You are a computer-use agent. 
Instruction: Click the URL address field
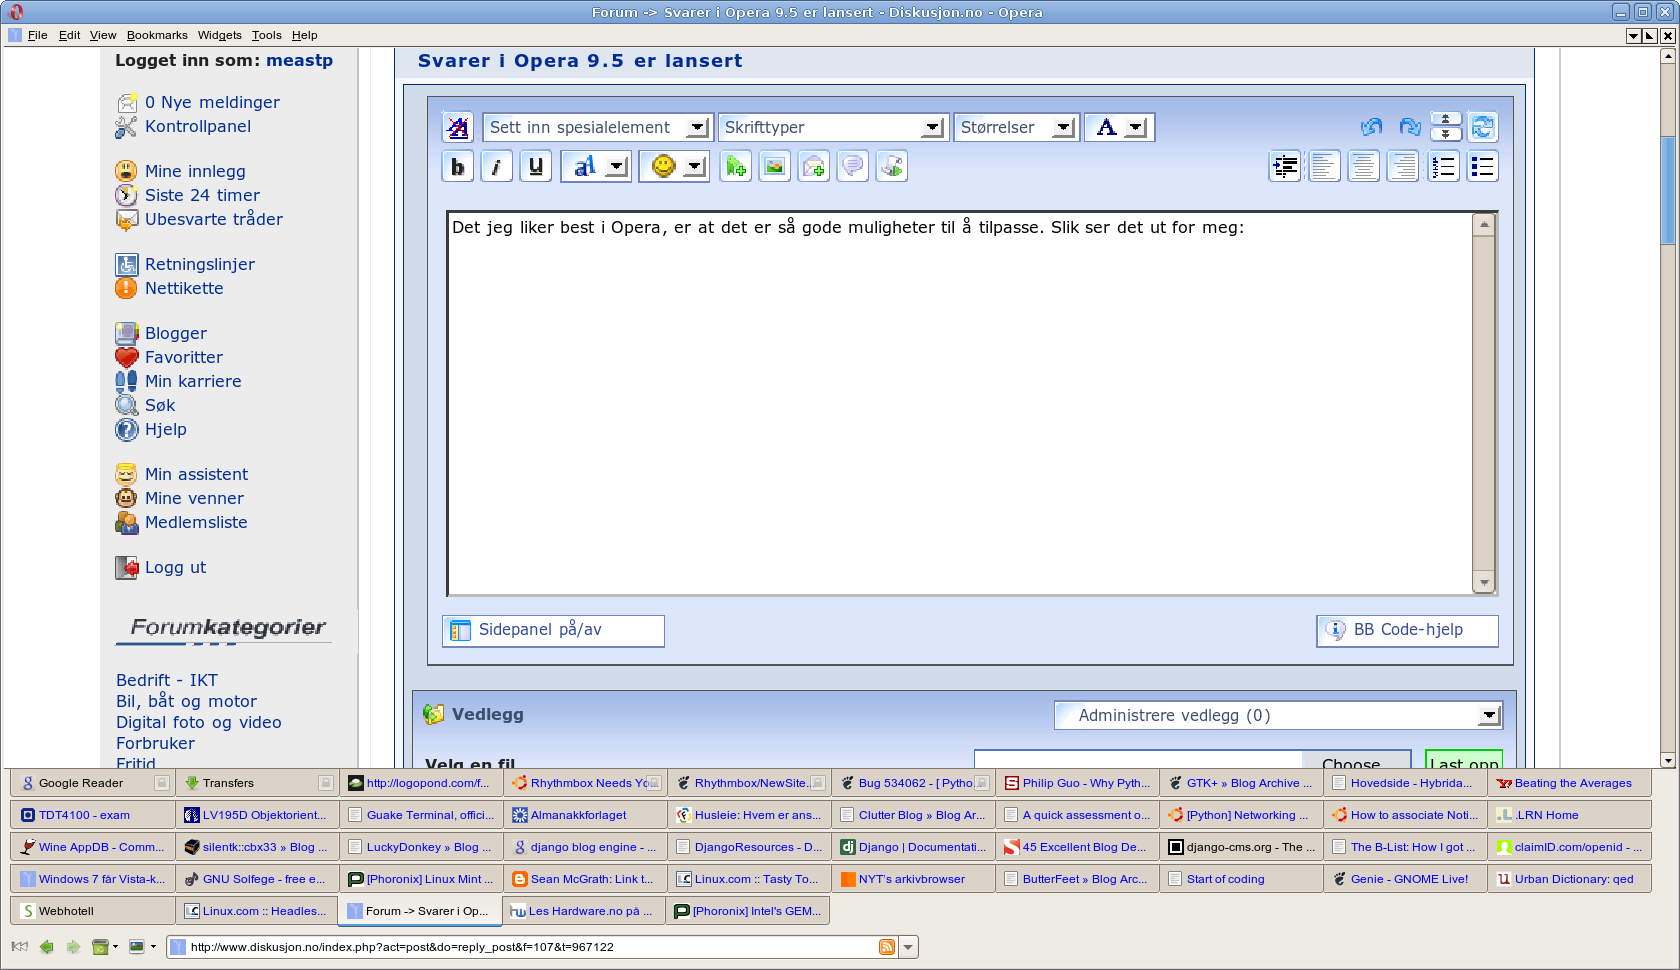click(x=530, y=947)
